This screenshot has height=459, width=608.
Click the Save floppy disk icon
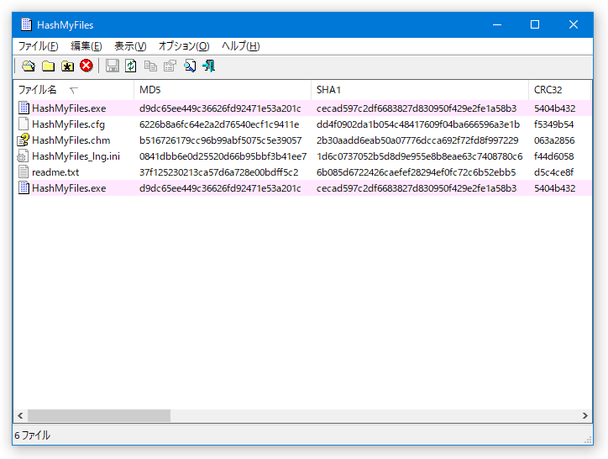[112, 66]
